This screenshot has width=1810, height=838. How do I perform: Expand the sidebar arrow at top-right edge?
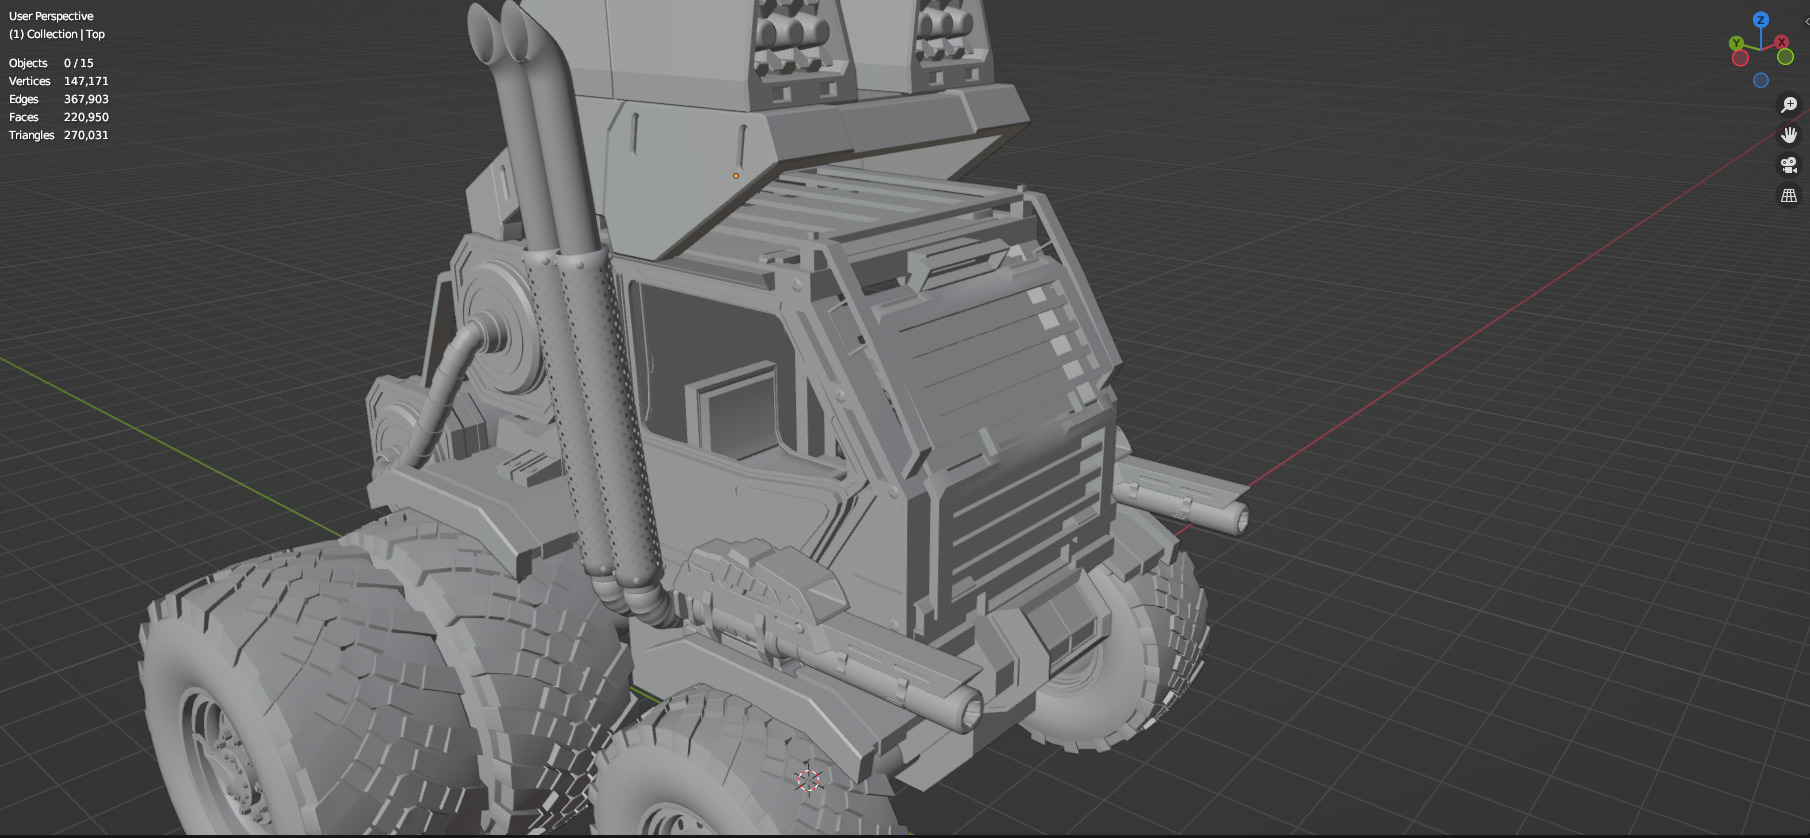(x=1806, y=21)
